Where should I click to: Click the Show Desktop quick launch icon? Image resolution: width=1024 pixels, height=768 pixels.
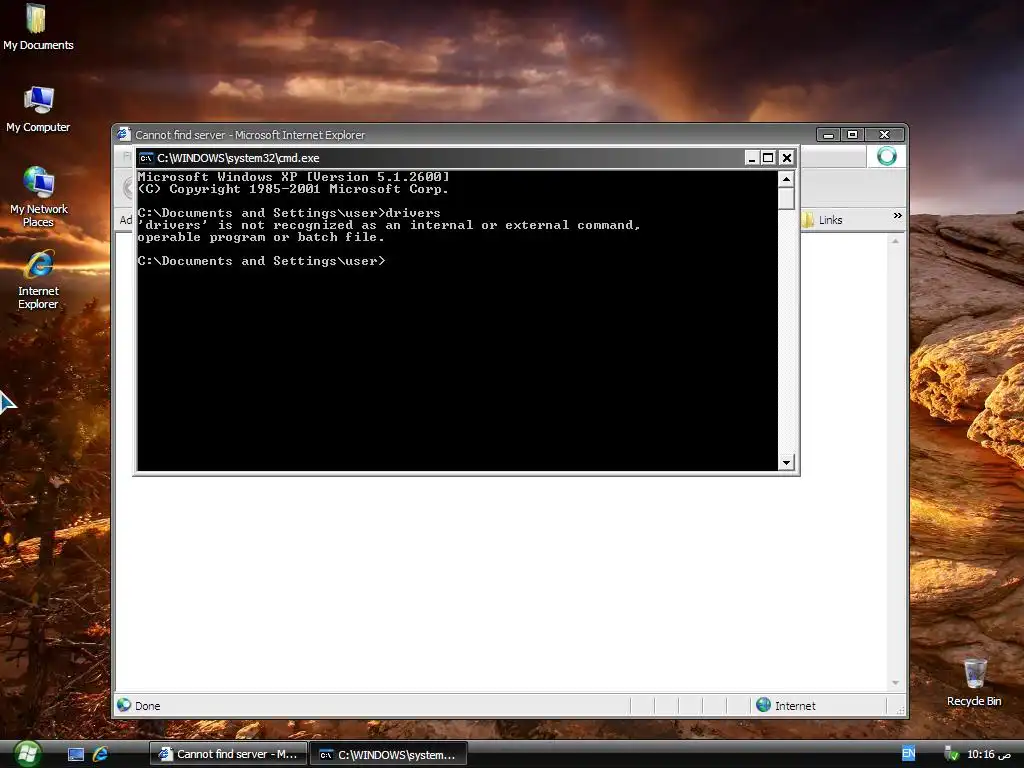76,754
